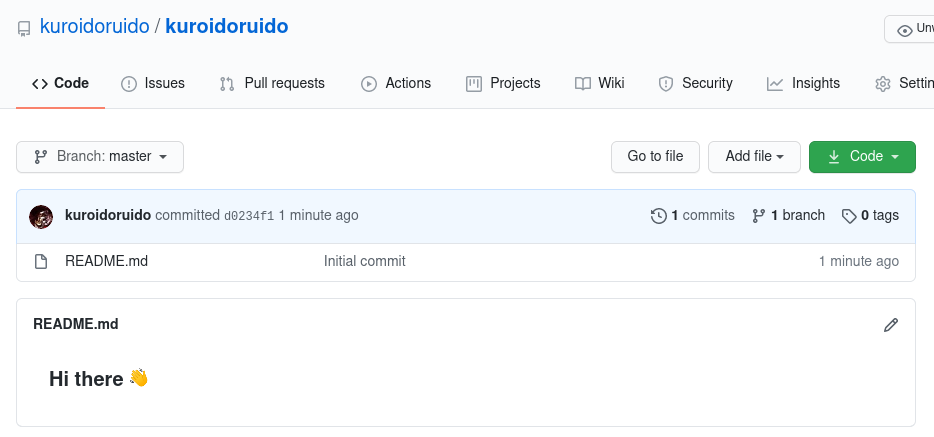Image resolution: width=934 pixels, height=437 pixels.
Task: Click commit hash d0234f1
Action: click(x=248, y=216)
